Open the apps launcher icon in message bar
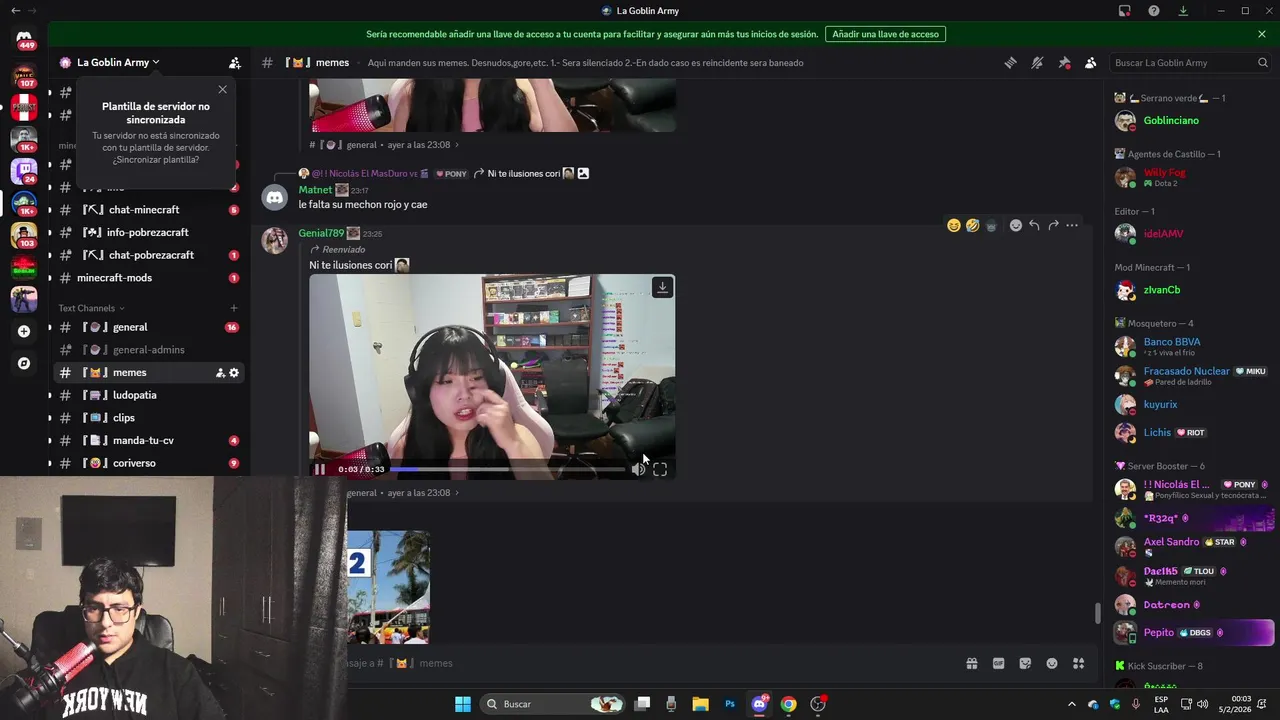This screenshot has height=720, width=1280. click(x=1079, y=663)
